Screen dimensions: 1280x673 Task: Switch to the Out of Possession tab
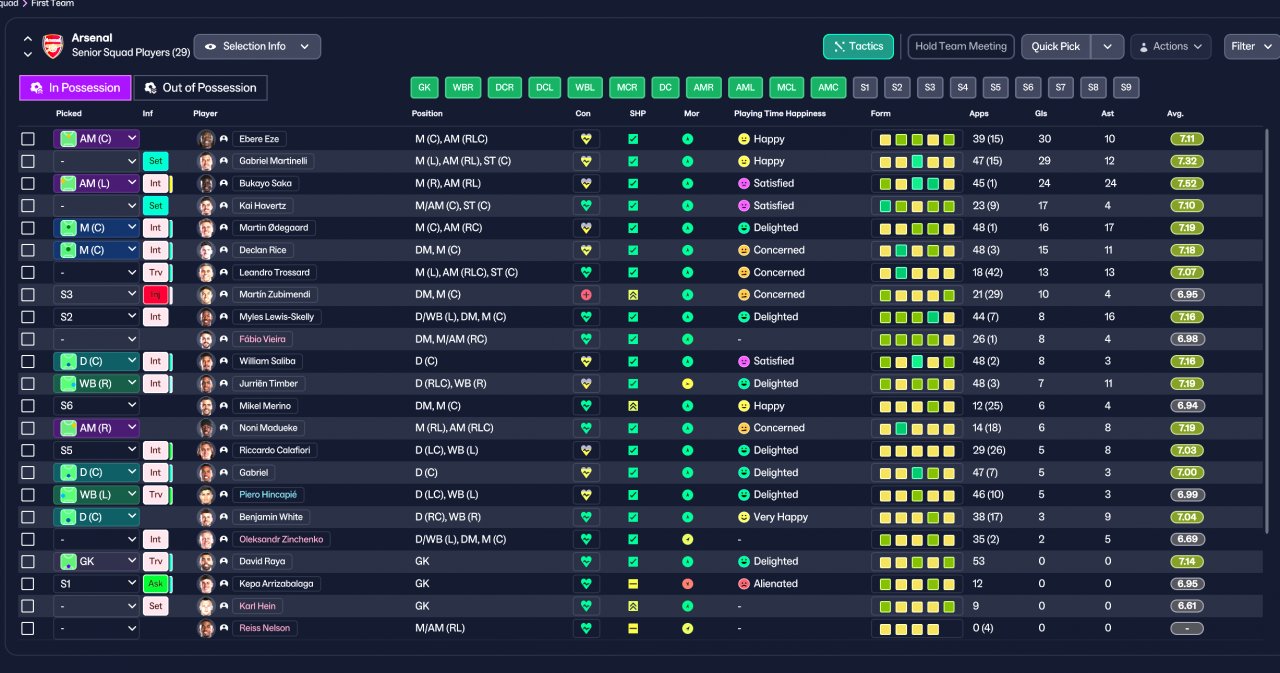pos(200,88)
